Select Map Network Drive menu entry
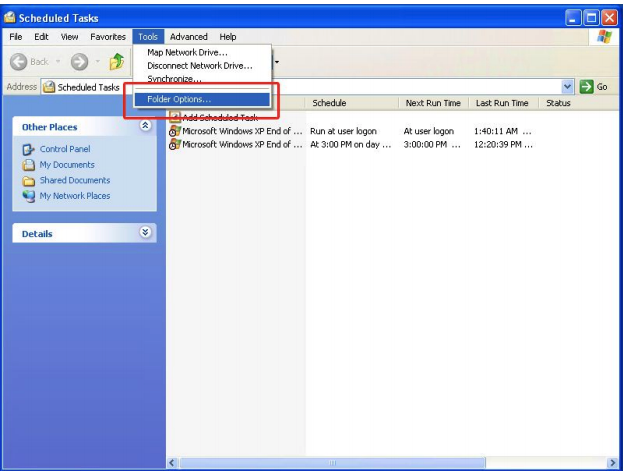The image size is (623, 472). coord(188,52)
